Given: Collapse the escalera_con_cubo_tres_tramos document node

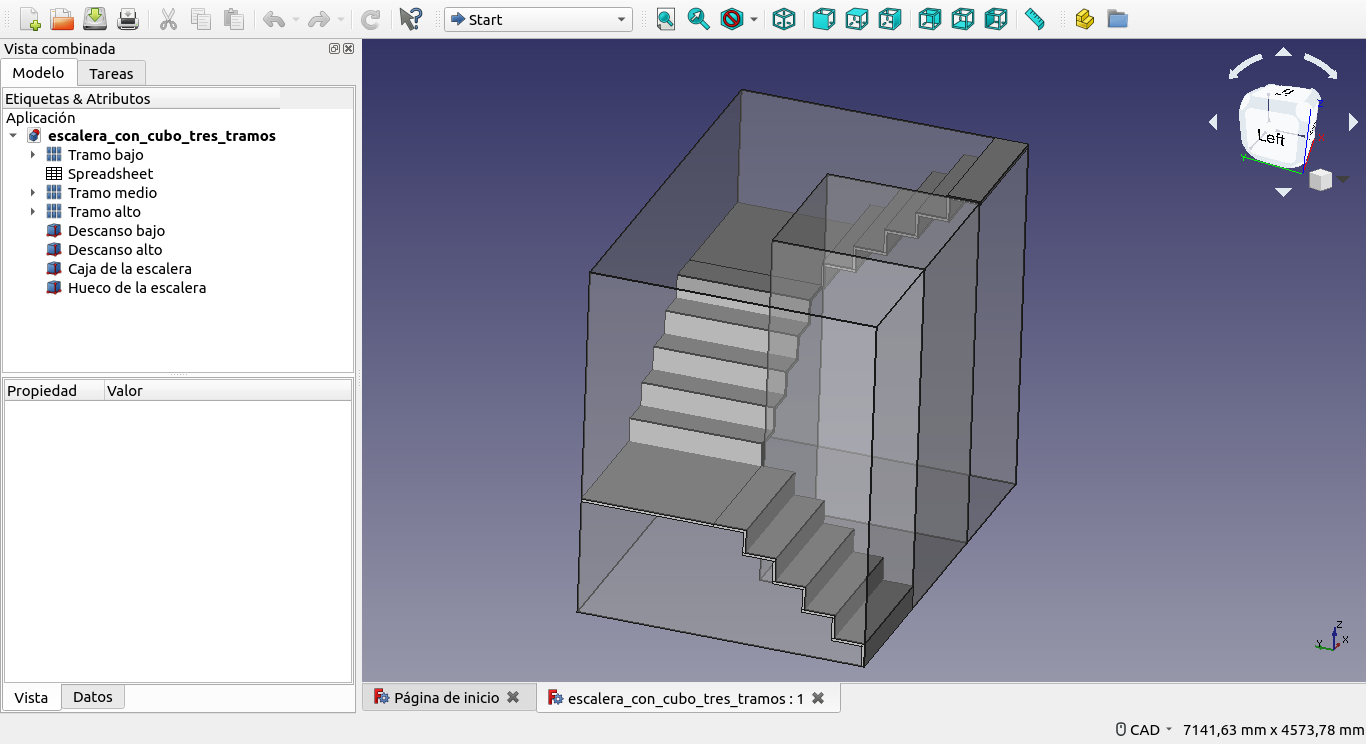Looking at the screenshot, I should pyautogui.click(x=13, y=136).
